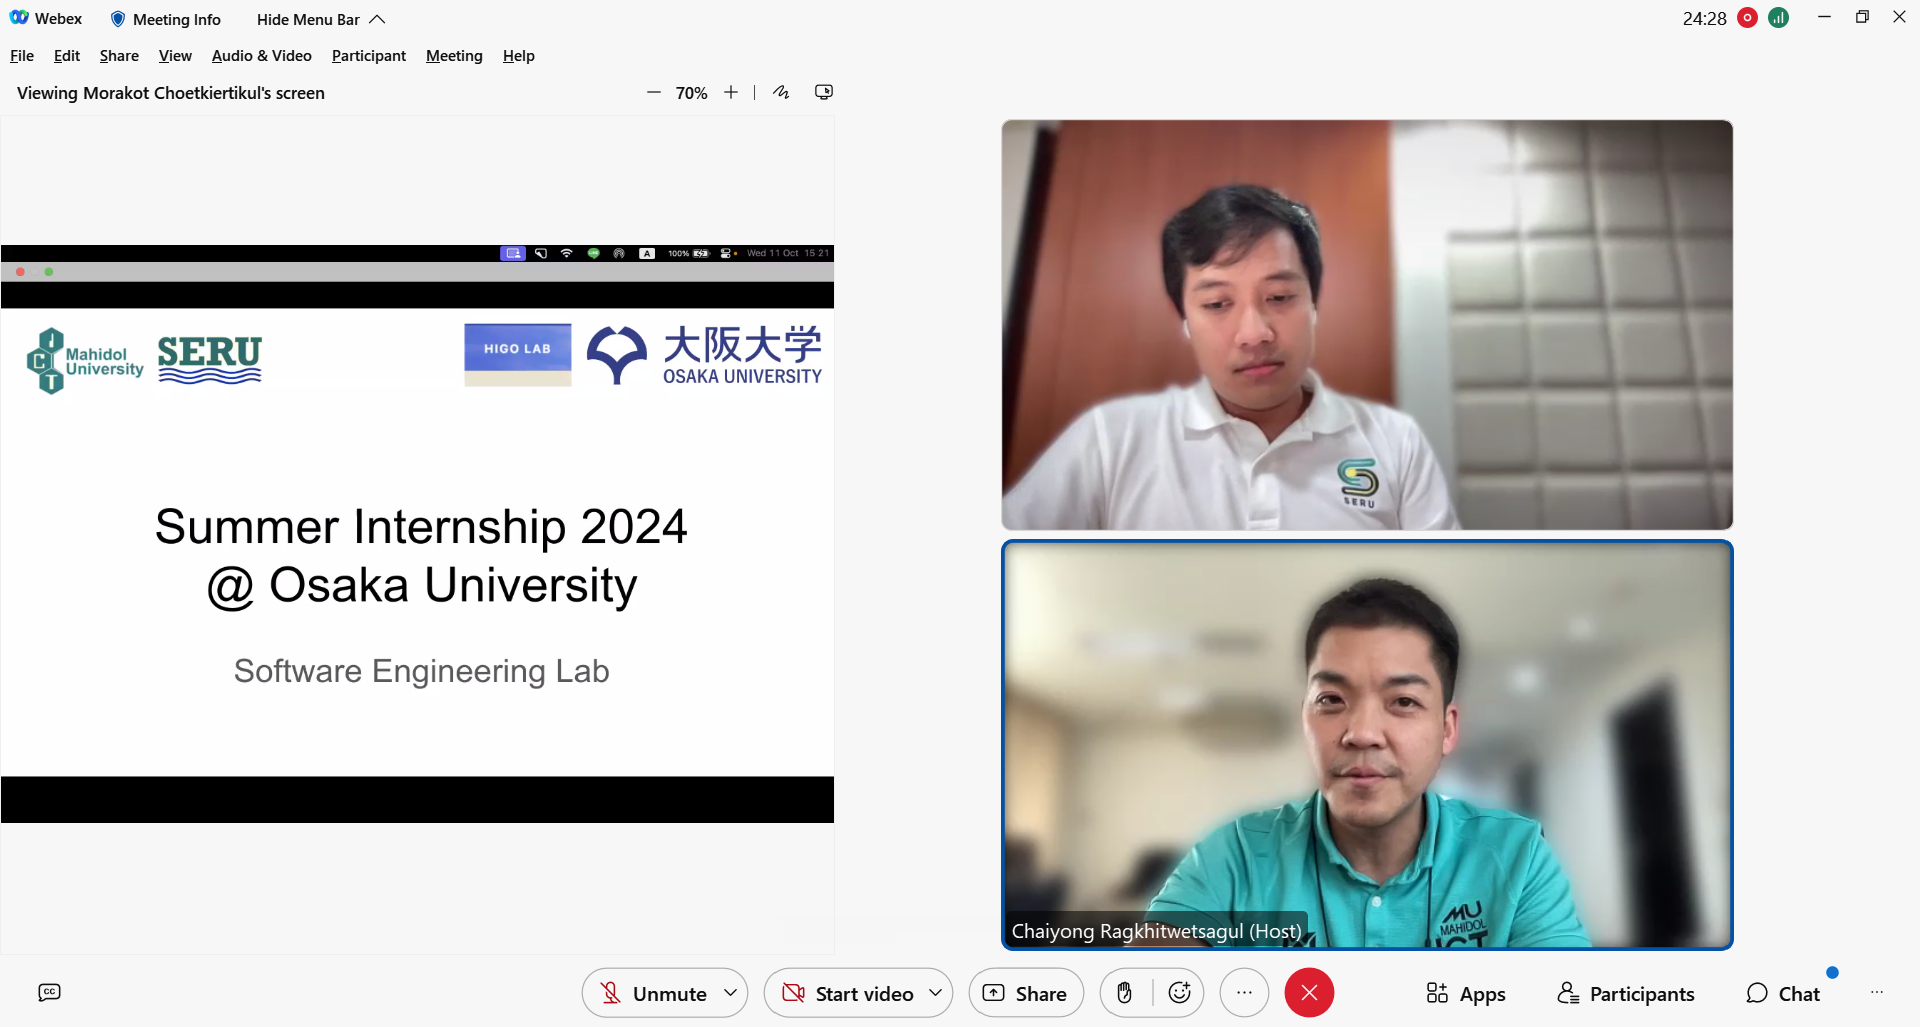Open the emoji reactions icon
This screenshot has width=1920, height=1027.
click(x=1179, y=993)
